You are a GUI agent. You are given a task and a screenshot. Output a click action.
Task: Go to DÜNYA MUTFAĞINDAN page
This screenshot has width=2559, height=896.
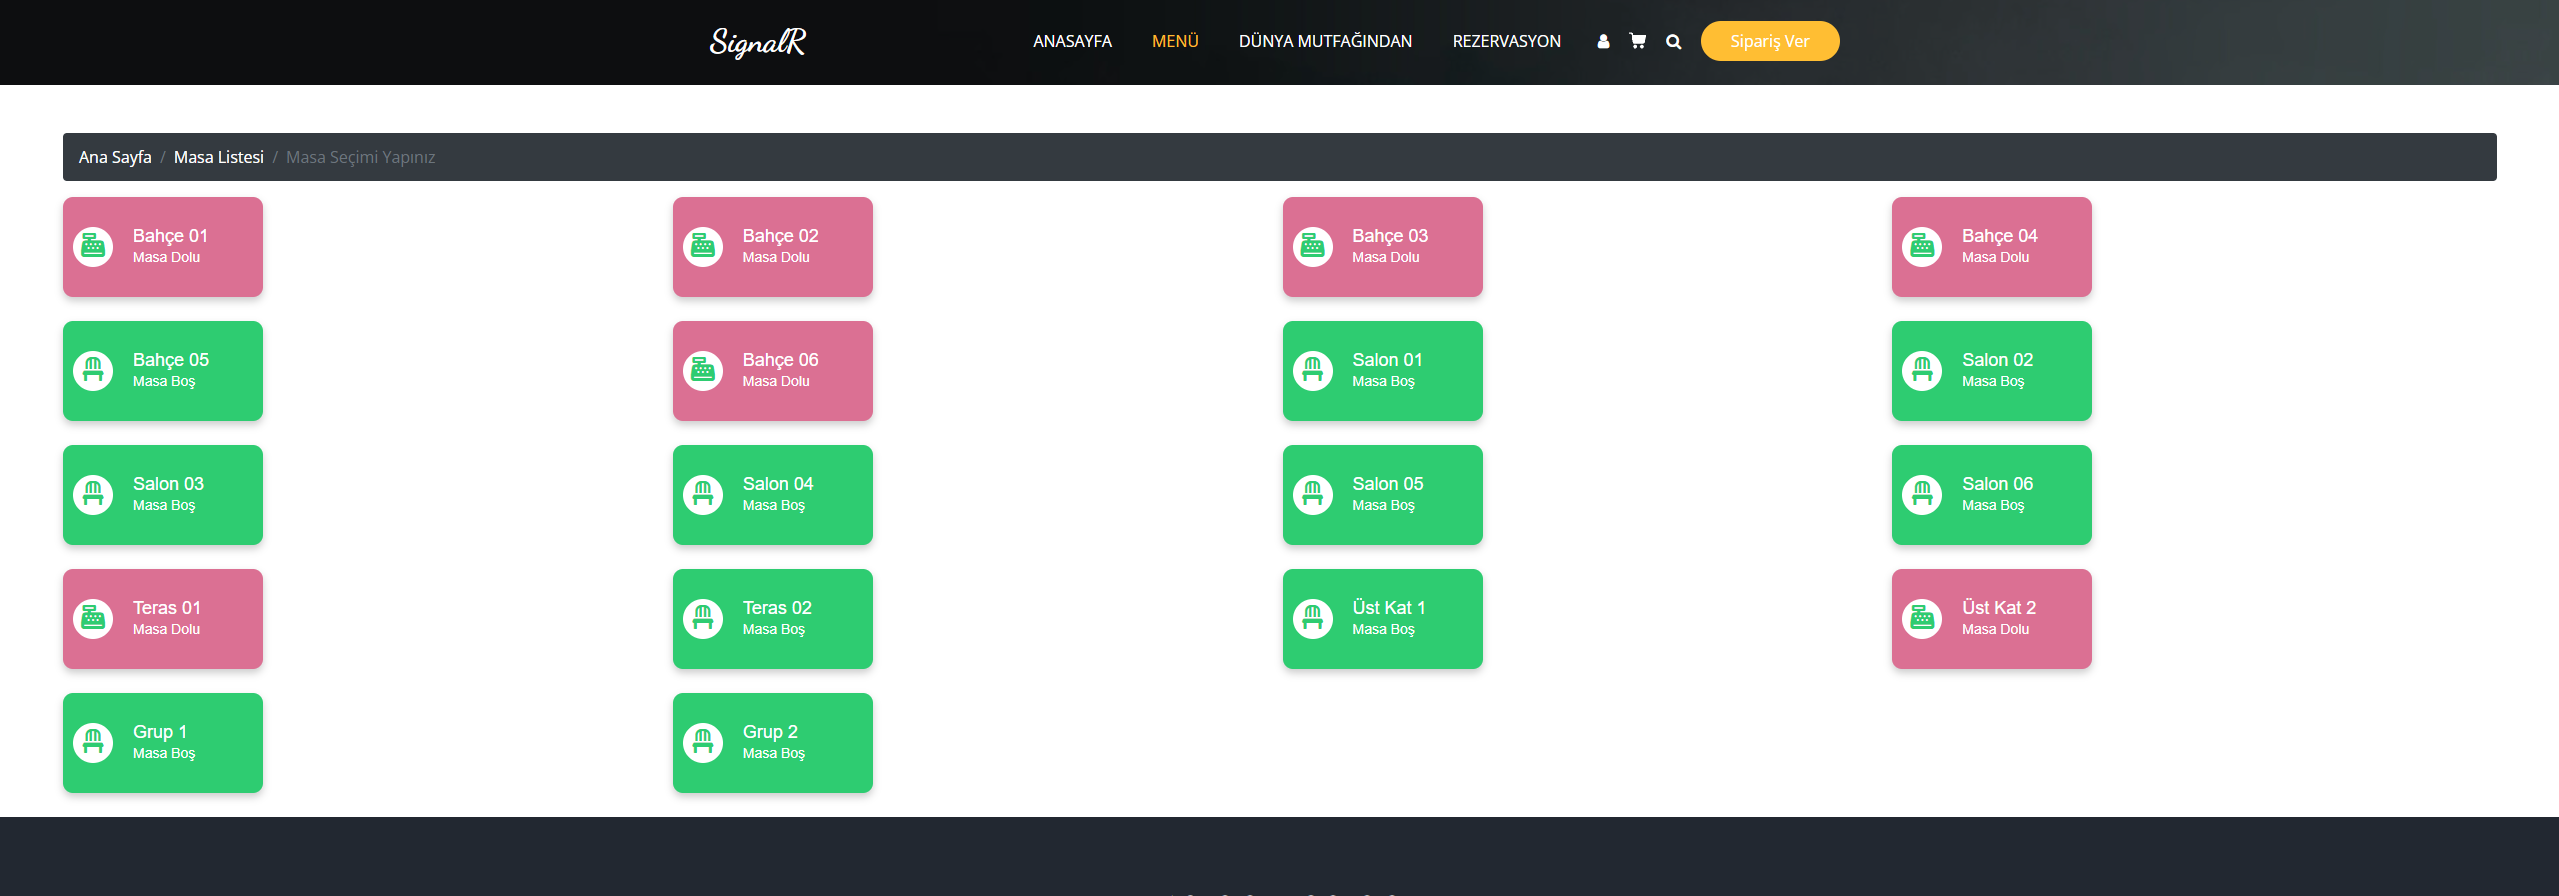pos(1325,41)
